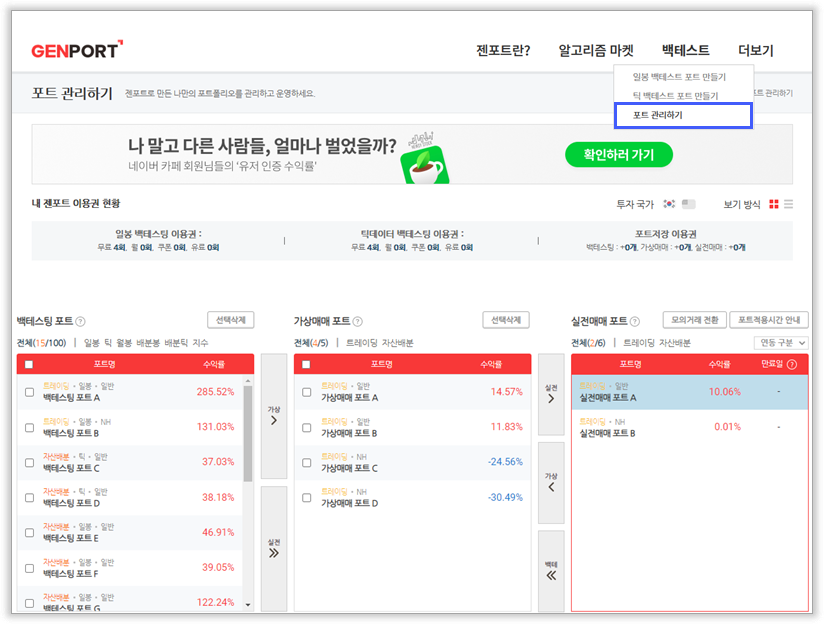
Task: Switch to list view mode
Action: pyautogui.click(x=788, y=204)
